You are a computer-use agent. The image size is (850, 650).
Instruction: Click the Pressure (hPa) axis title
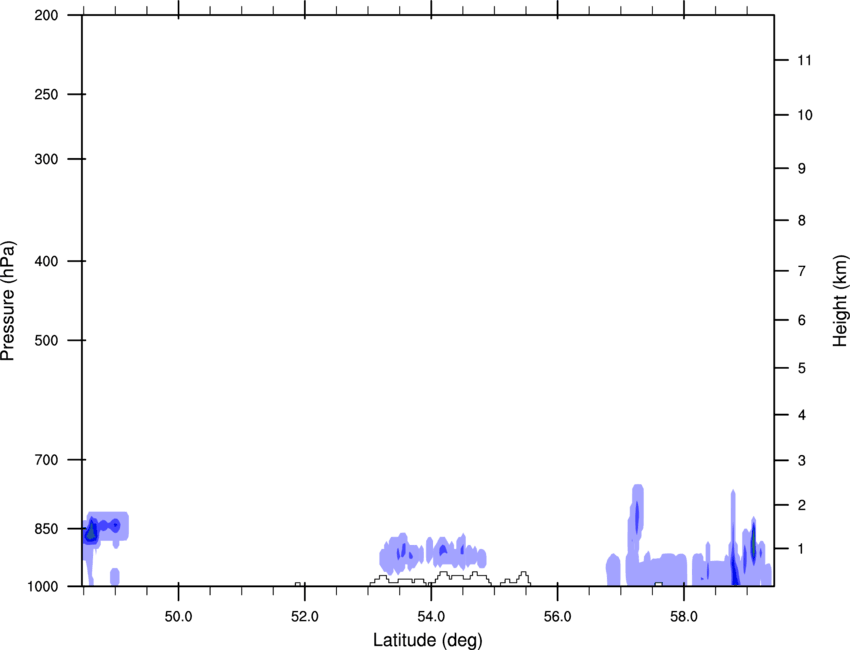8,301
